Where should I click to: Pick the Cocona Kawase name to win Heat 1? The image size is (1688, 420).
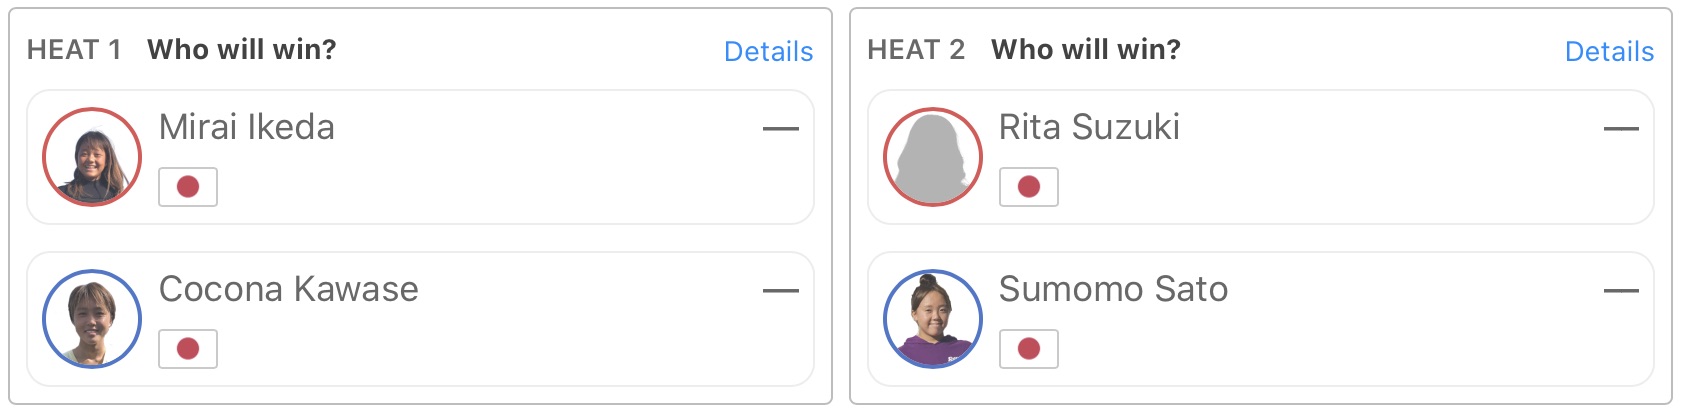click(x=289, y=289)
